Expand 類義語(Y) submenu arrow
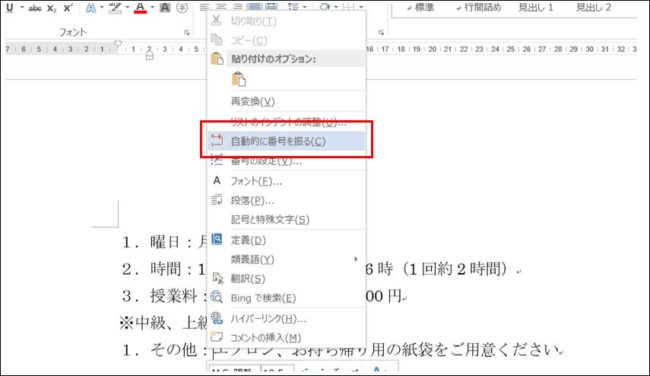 [355, 259]
